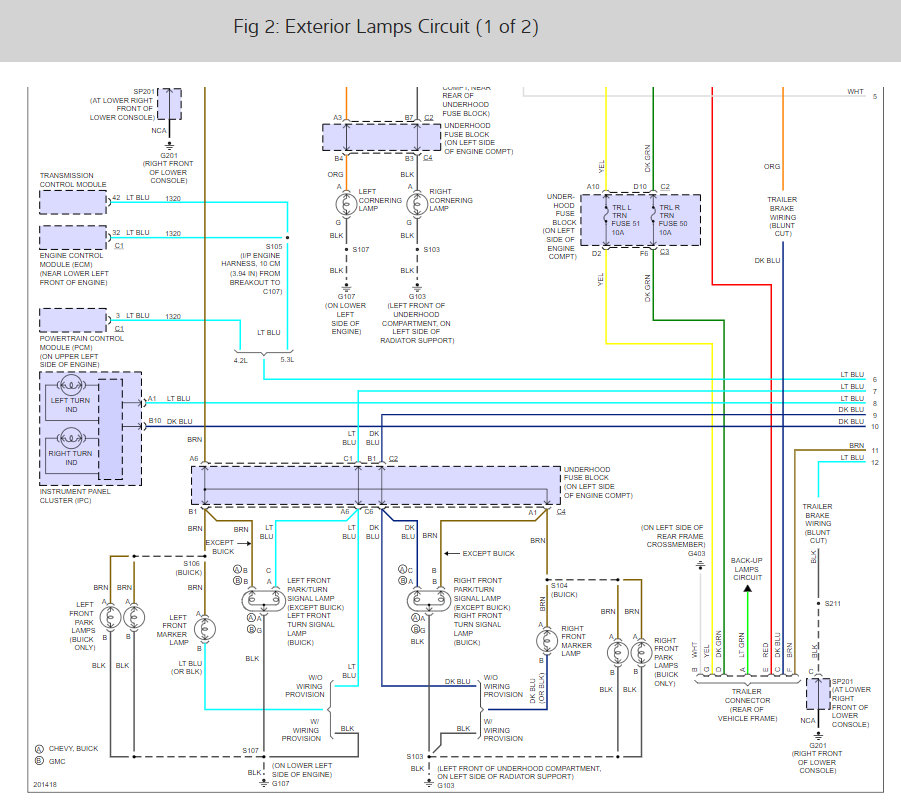The width and height of the screenshot is (901, 809).
Task: Click the 'BACK-UP LAMPS CIRCUIT' label
Action: pos(747,569)
